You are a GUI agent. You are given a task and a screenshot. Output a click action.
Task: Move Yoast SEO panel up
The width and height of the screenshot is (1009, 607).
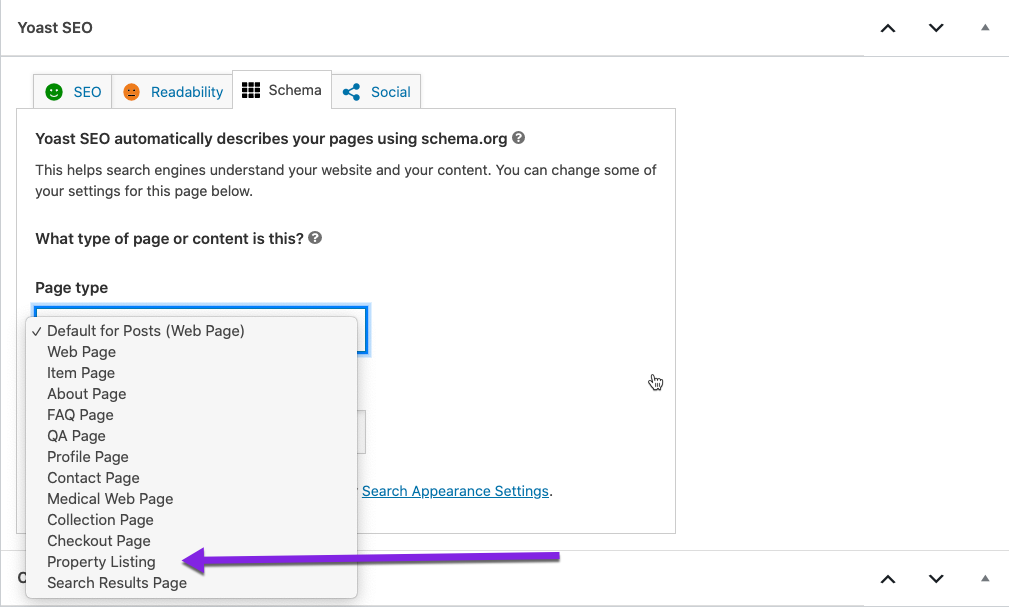[887, 28]
